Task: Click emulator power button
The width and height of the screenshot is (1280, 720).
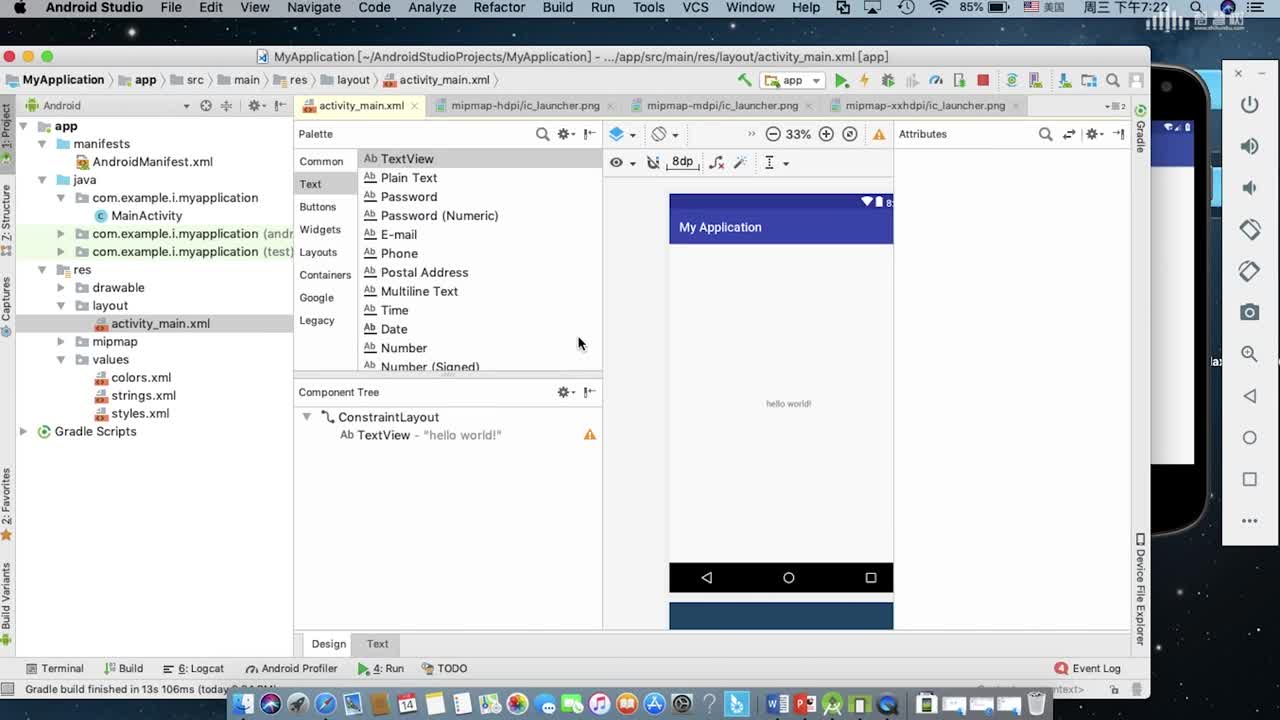Action: pos(1249,105)
